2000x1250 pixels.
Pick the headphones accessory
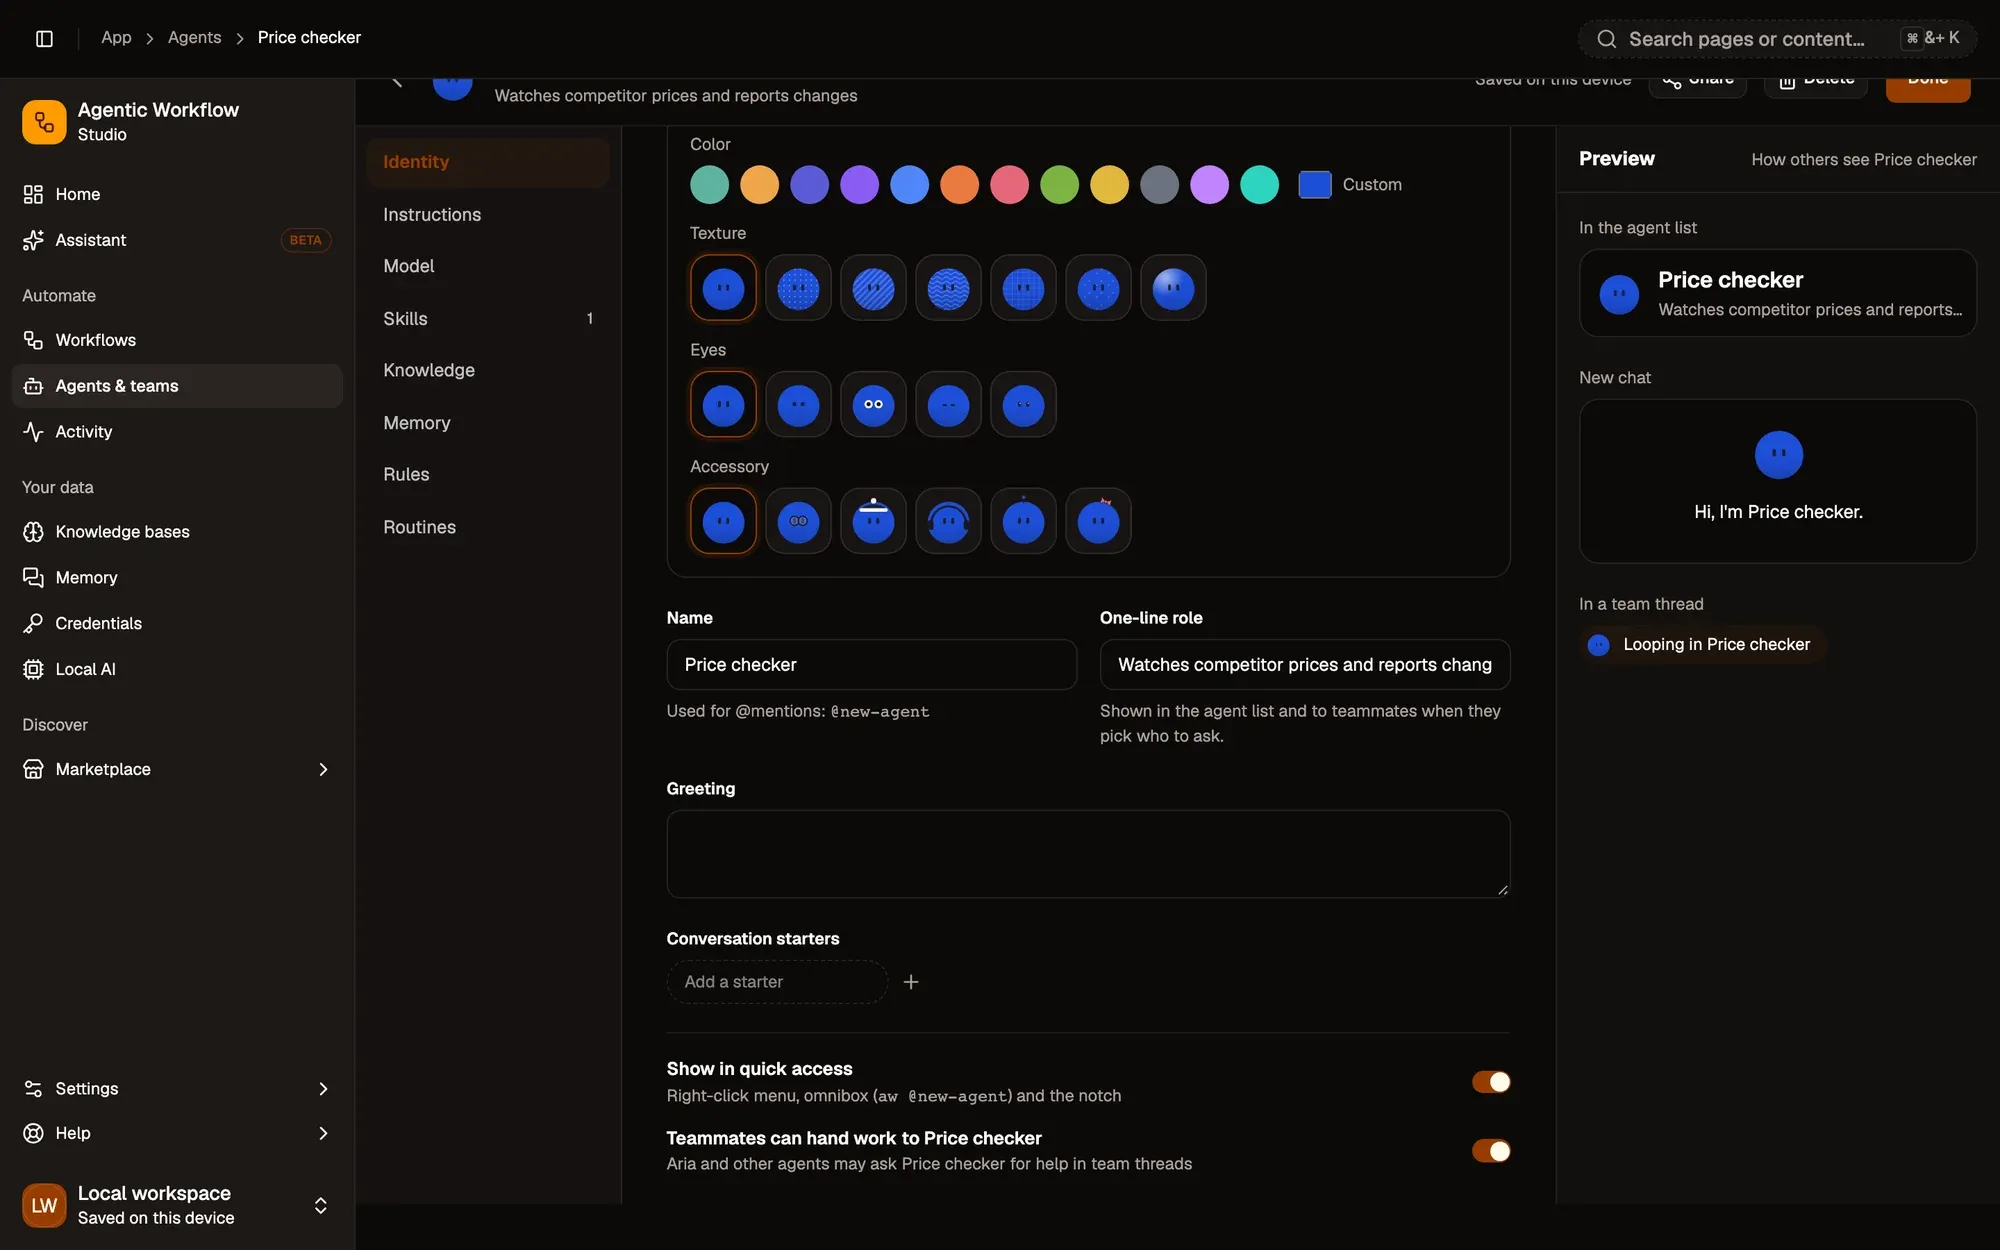coord(948,521)
